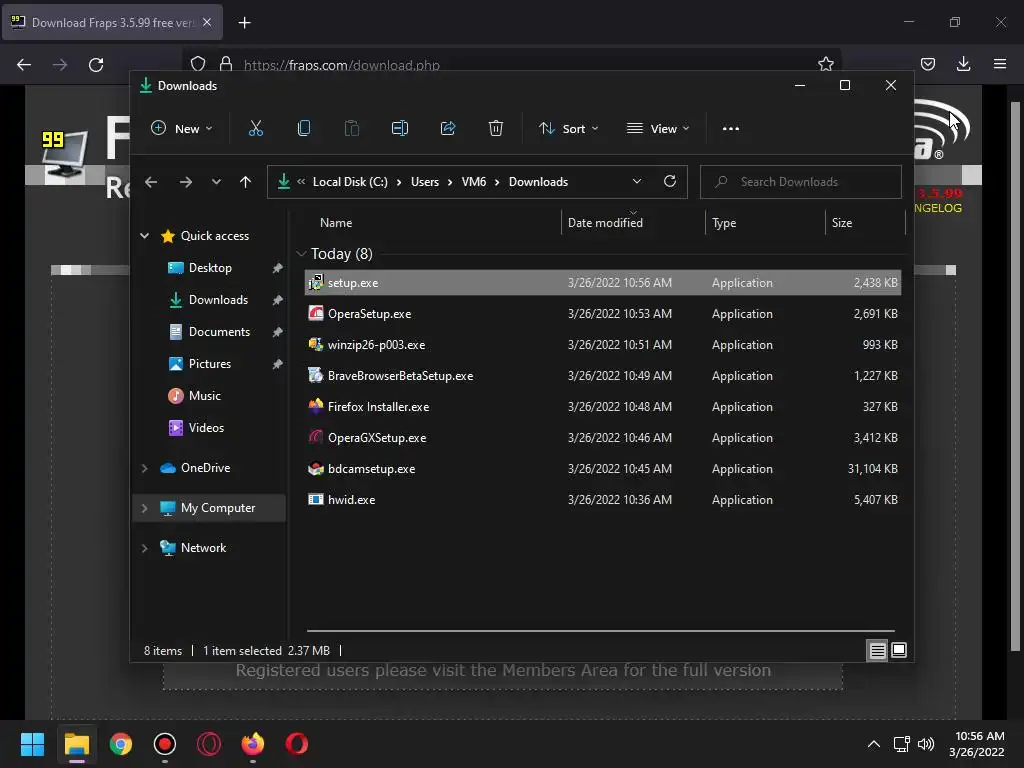The width and height of the screenshot is (1024, 768).
Task: Close the Download Fraps browser tab
Action: pos(207,22)
